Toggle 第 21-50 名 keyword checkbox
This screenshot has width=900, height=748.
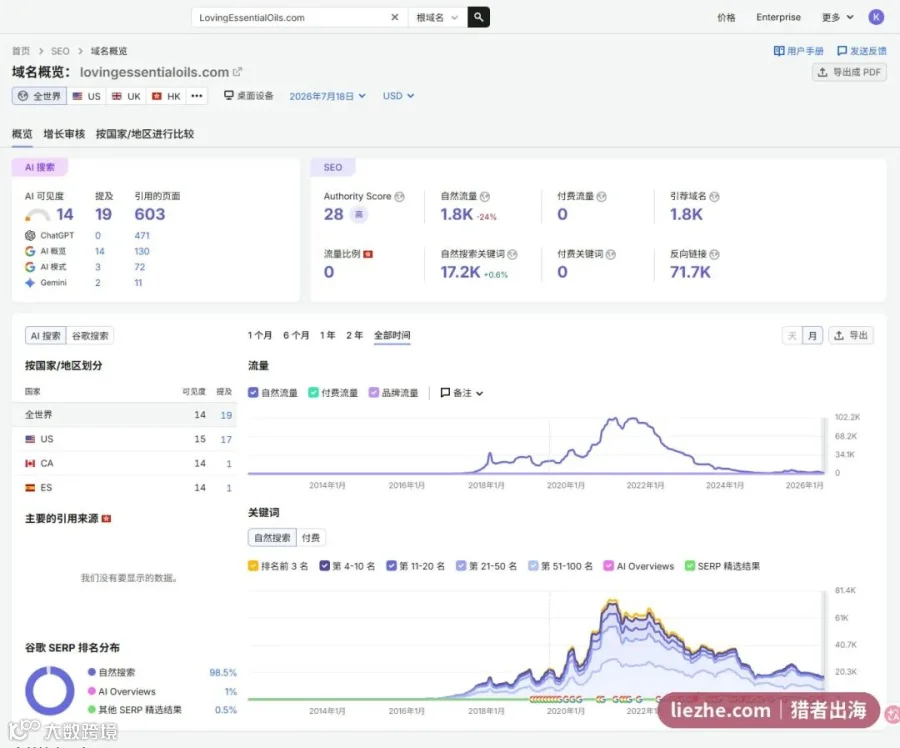[x=460, y=566]
